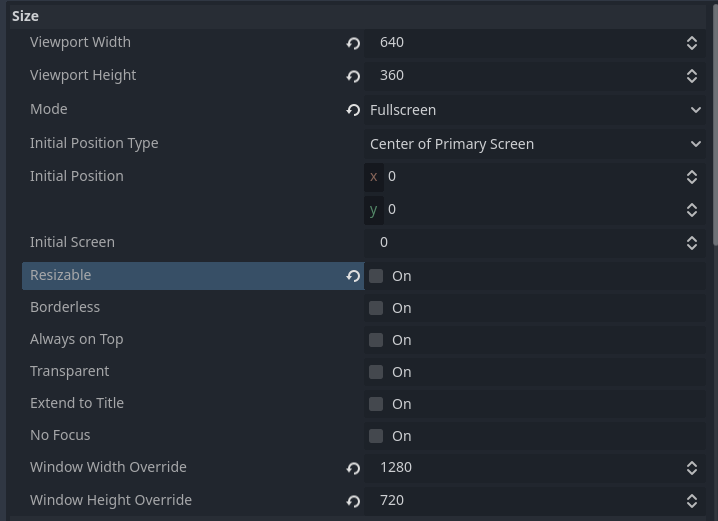Reset the Resizable property to default

(x=353, y=276)
